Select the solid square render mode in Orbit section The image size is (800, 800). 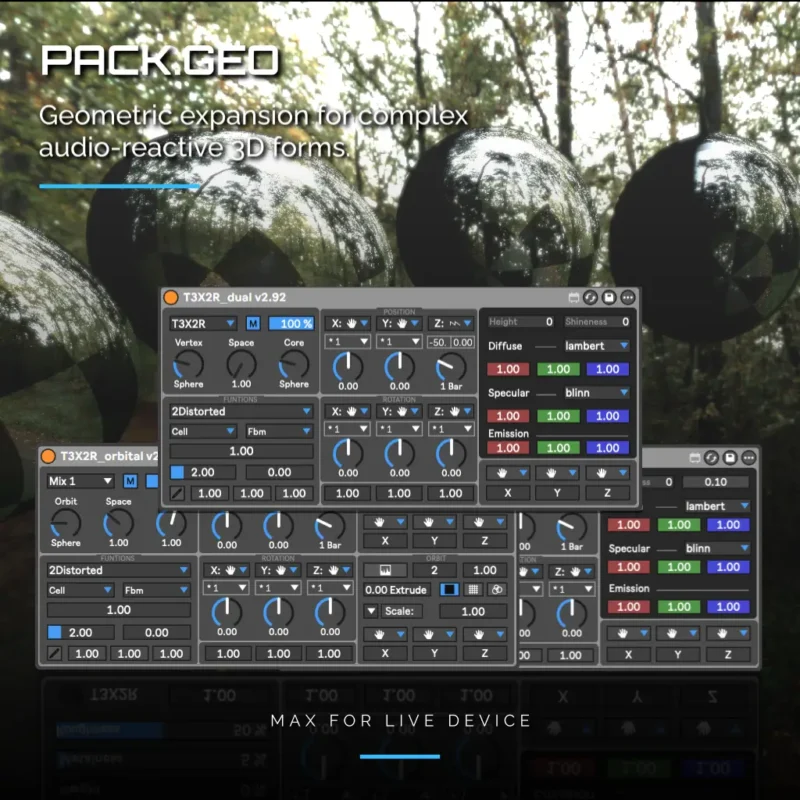click(x=449, y=590)
